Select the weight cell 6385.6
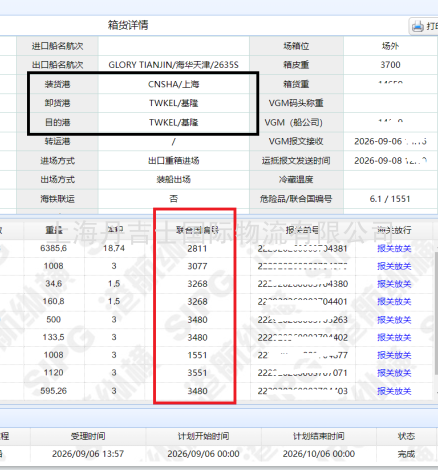The height and width of the screenshot is (470, 438). point(53,248)
